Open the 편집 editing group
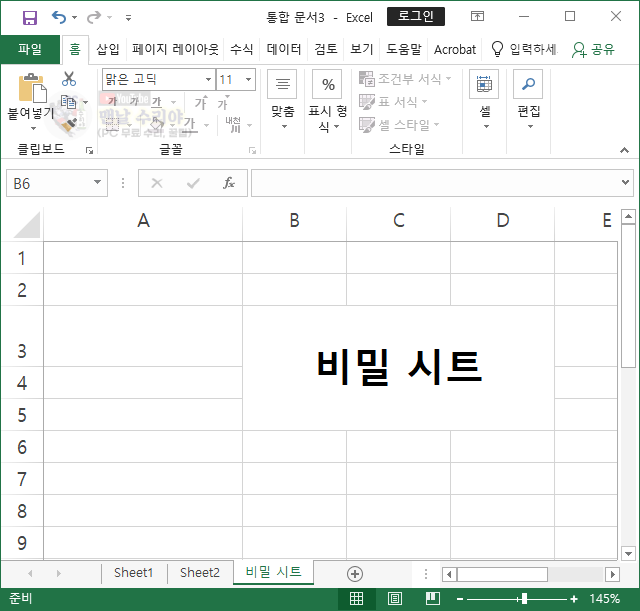This screenshot has width=640, height=611. click(529, 100)
